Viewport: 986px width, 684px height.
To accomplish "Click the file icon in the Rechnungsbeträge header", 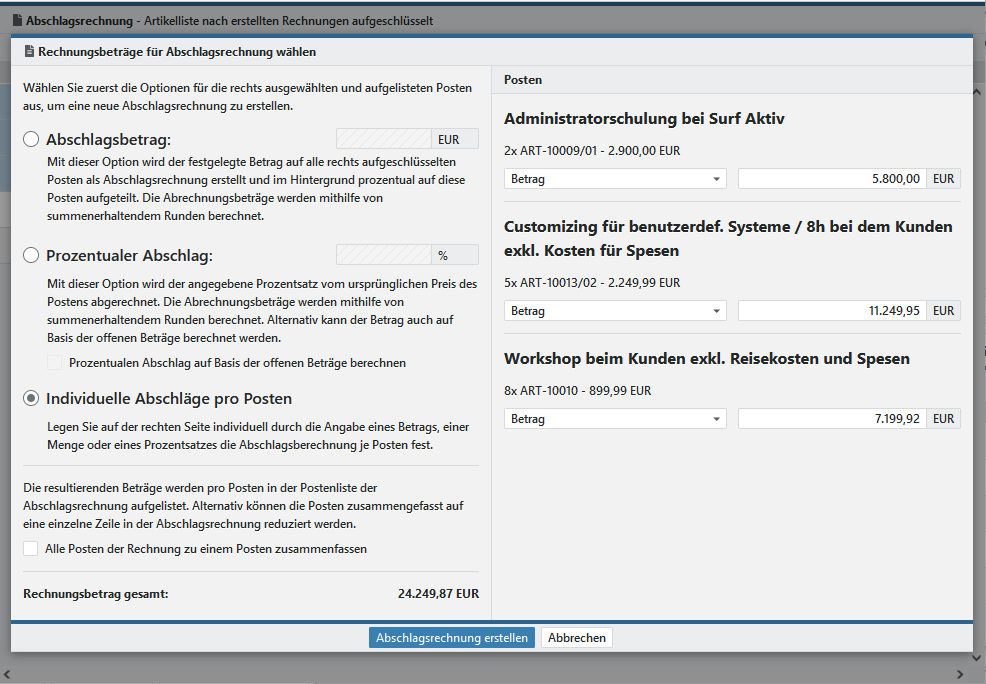I will point(29,52).
